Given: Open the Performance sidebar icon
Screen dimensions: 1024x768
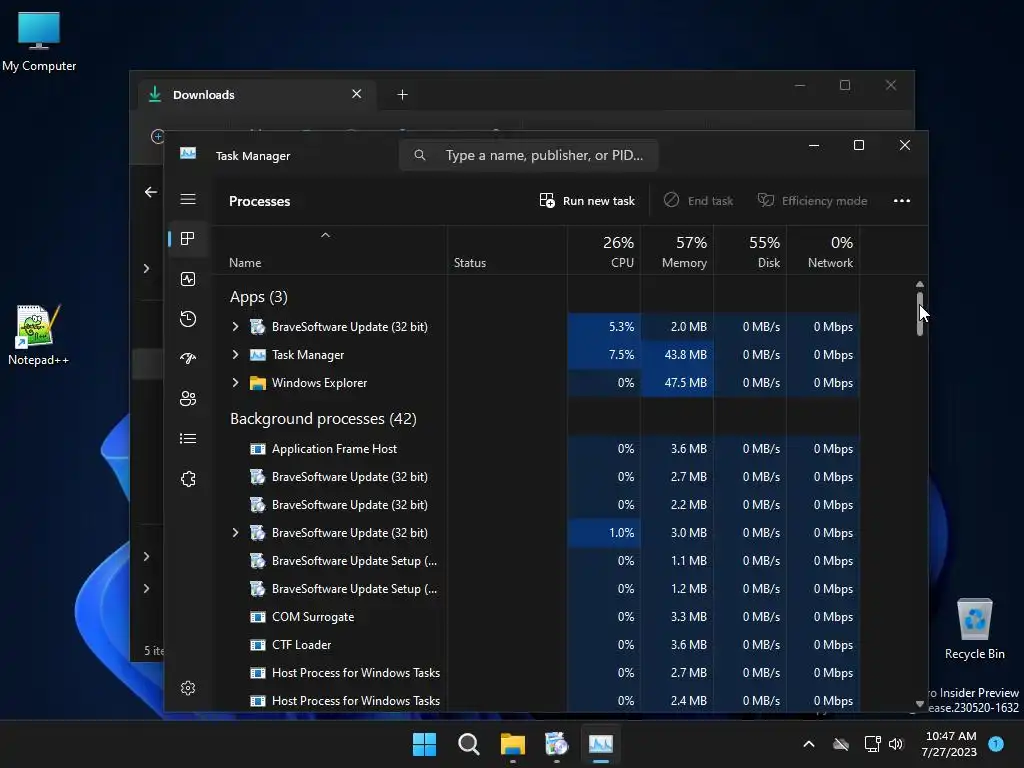Looking at the screenshot, I should pyautogui.click(x=188, y=280).
